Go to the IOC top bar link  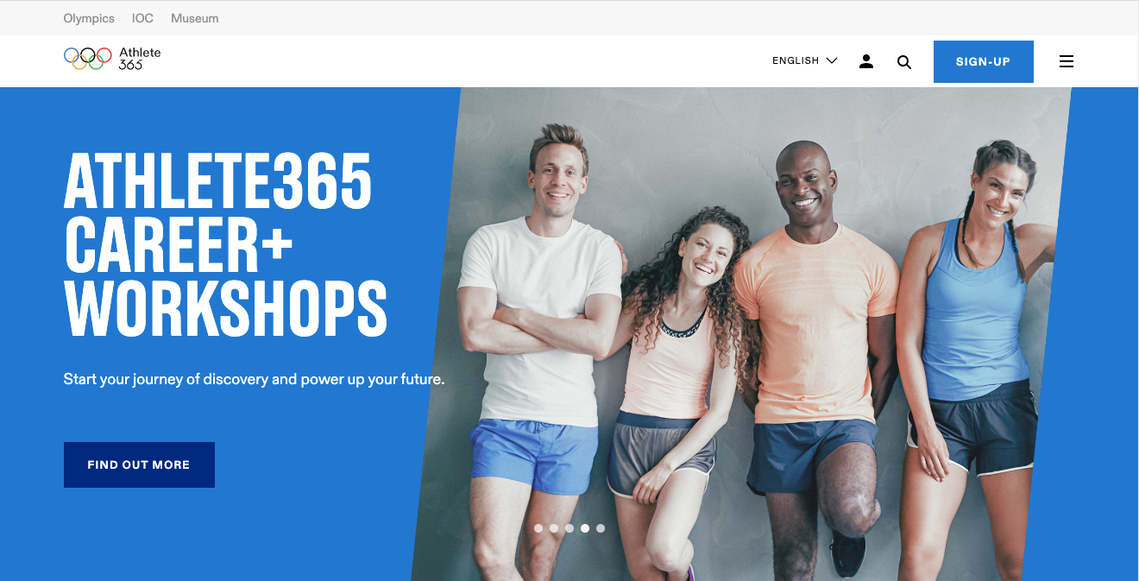click(x=142, y=18)
